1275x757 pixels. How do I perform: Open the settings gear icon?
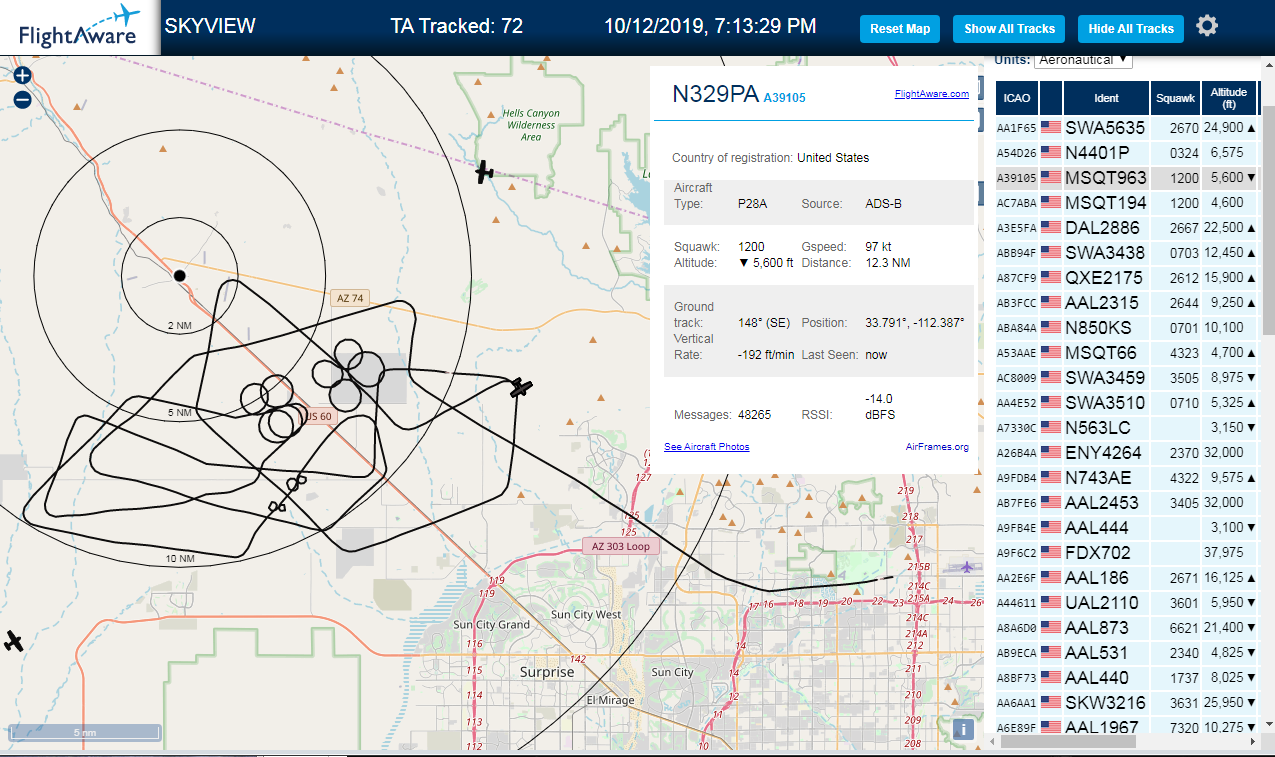(1207, 26)
